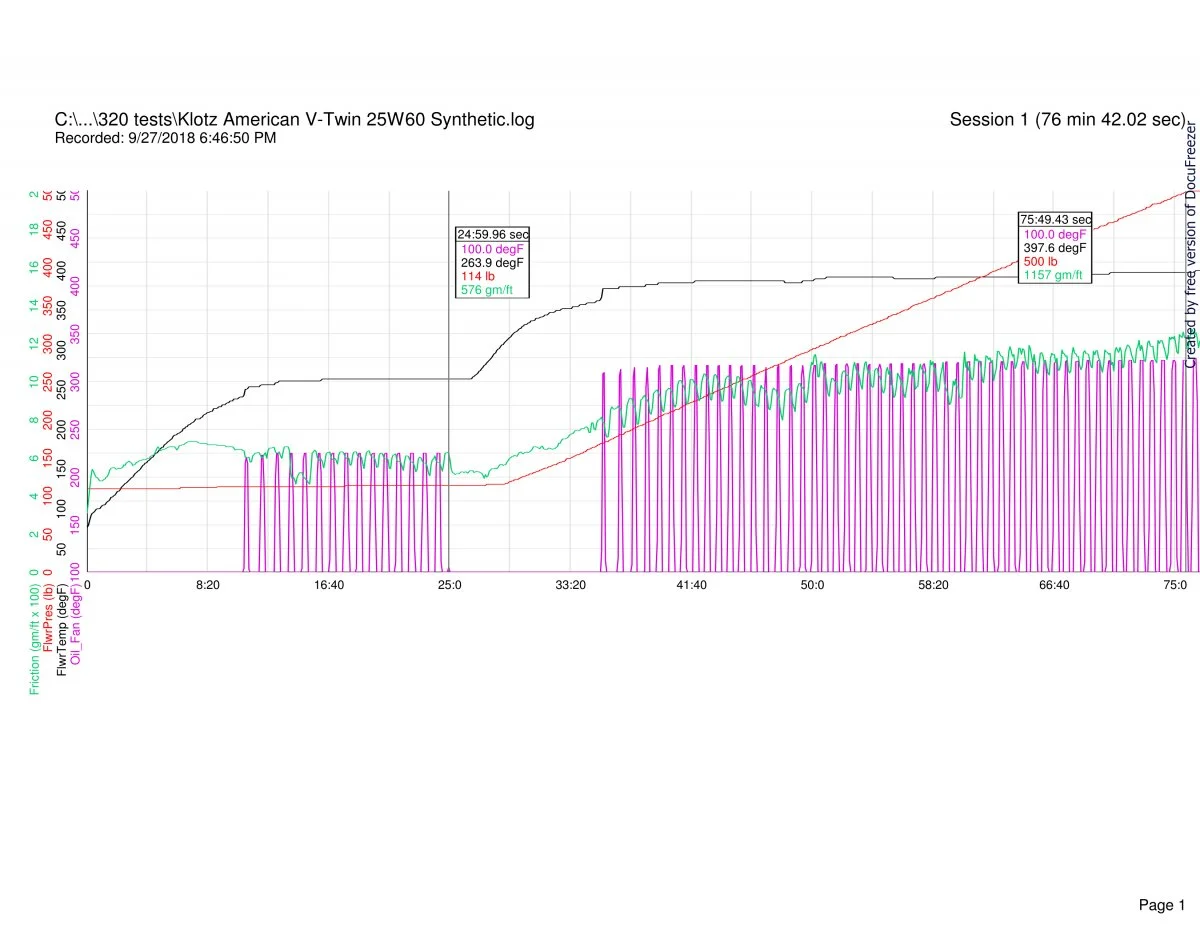This screenshot has width=1200, height=927.
Task: Click the Klotz American V-Twin log file title
Action: coord(294,120)
